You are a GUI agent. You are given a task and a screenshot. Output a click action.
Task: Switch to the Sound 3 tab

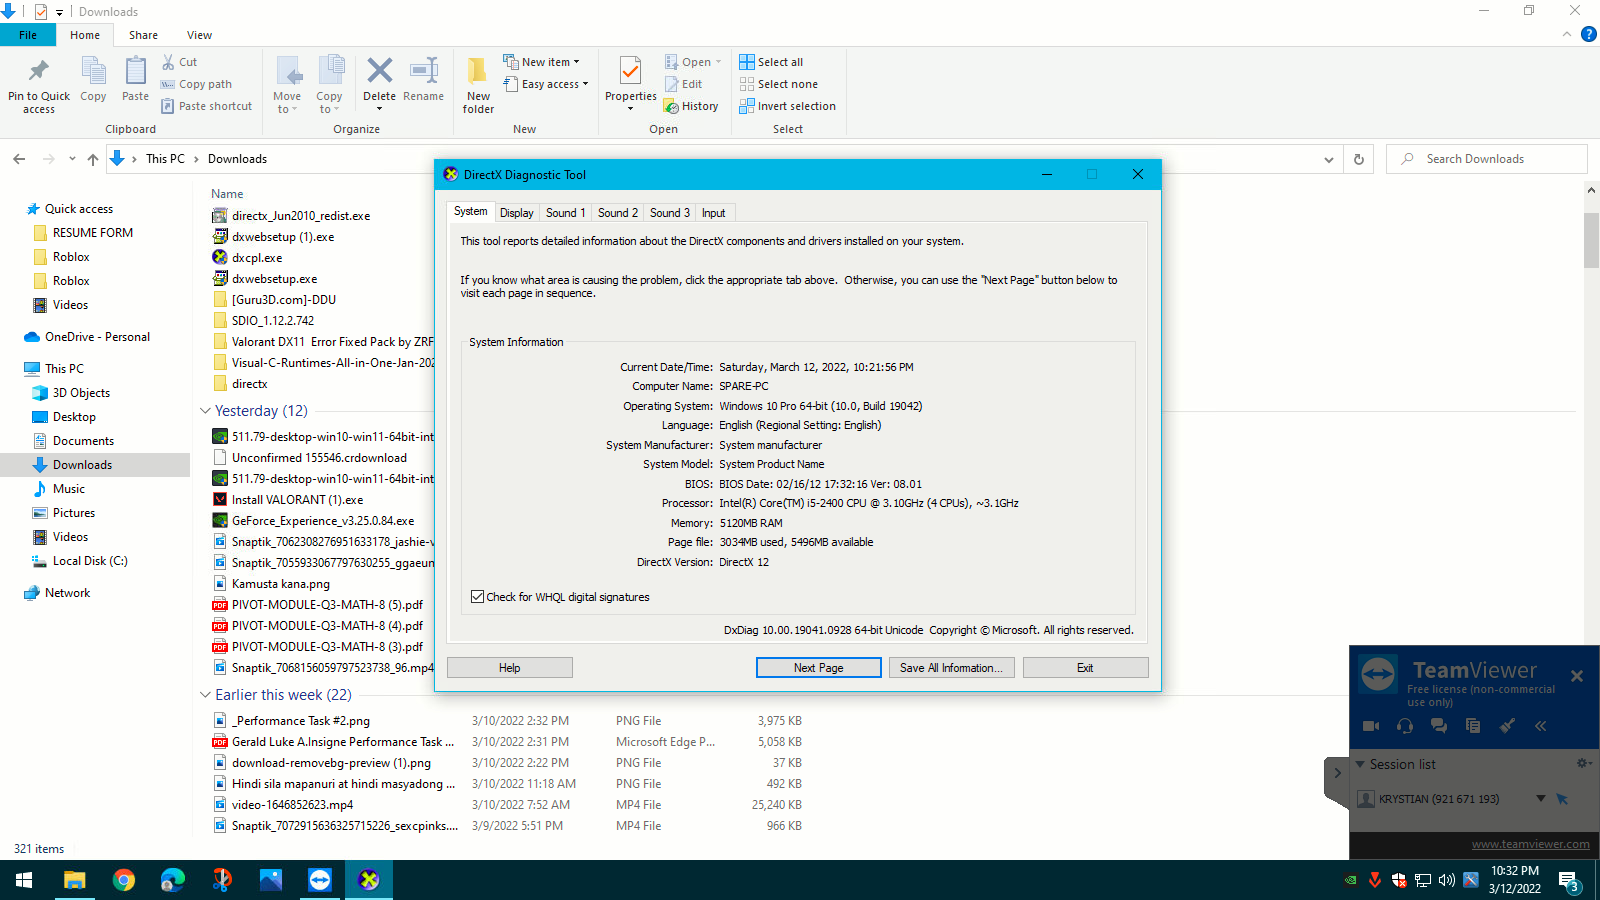tap(669, 213)
